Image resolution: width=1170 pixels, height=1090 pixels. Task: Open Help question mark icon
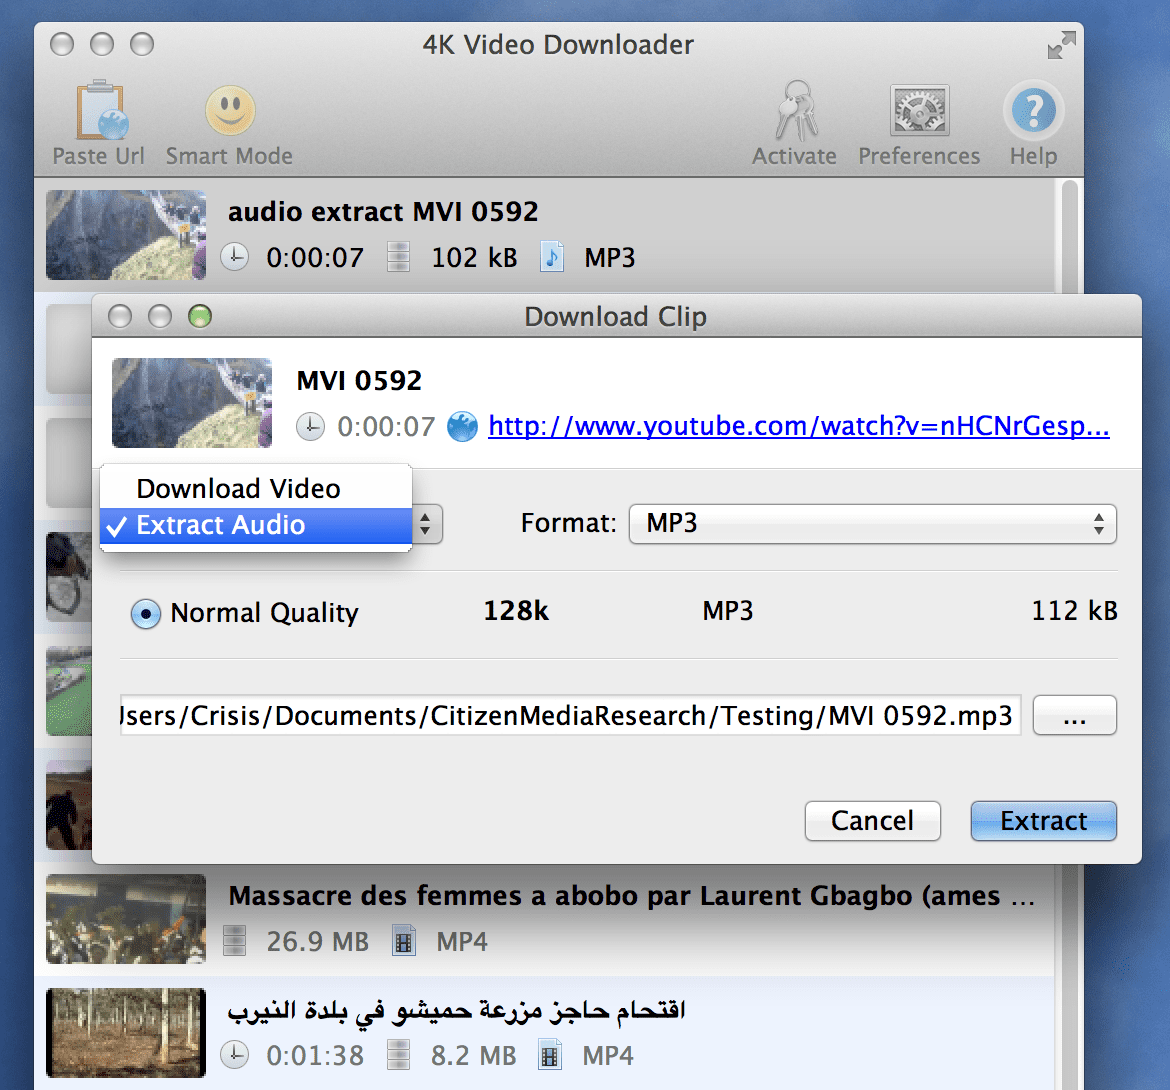point(1033,110)
